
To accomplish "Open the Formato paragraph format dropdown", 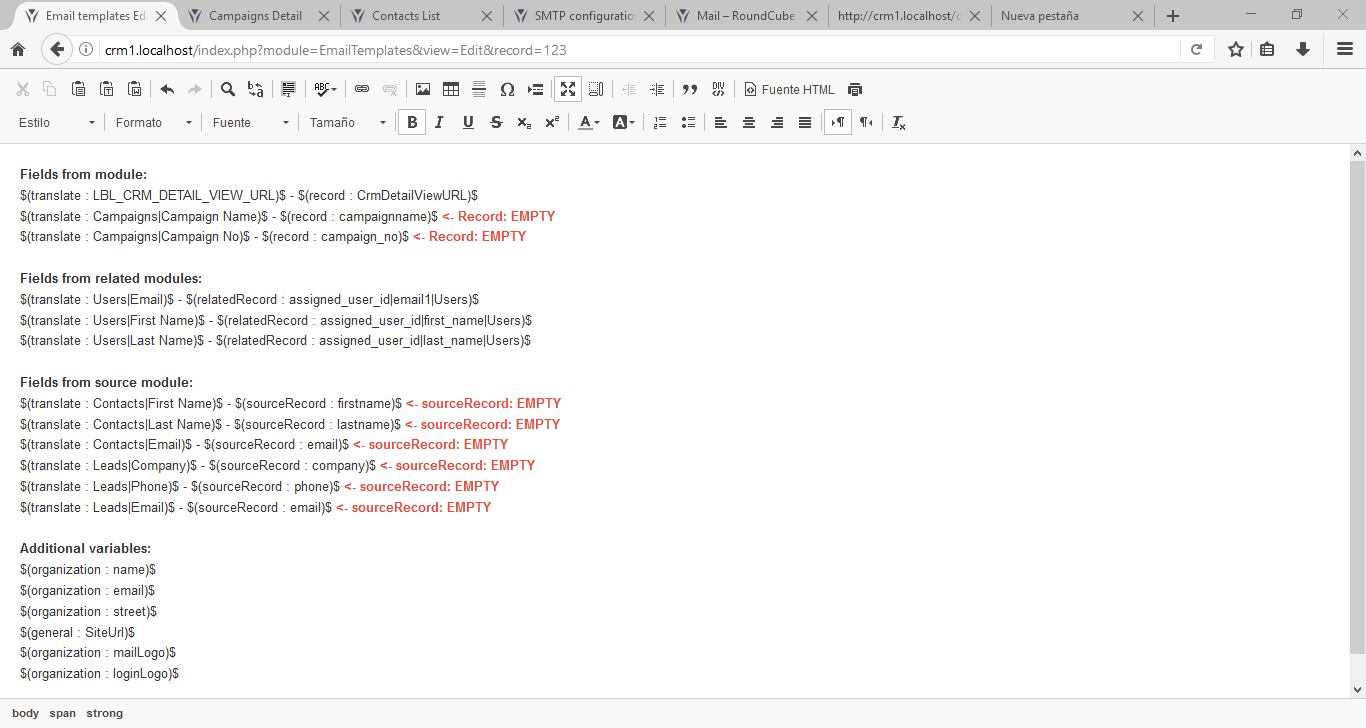I will [155, 122].
